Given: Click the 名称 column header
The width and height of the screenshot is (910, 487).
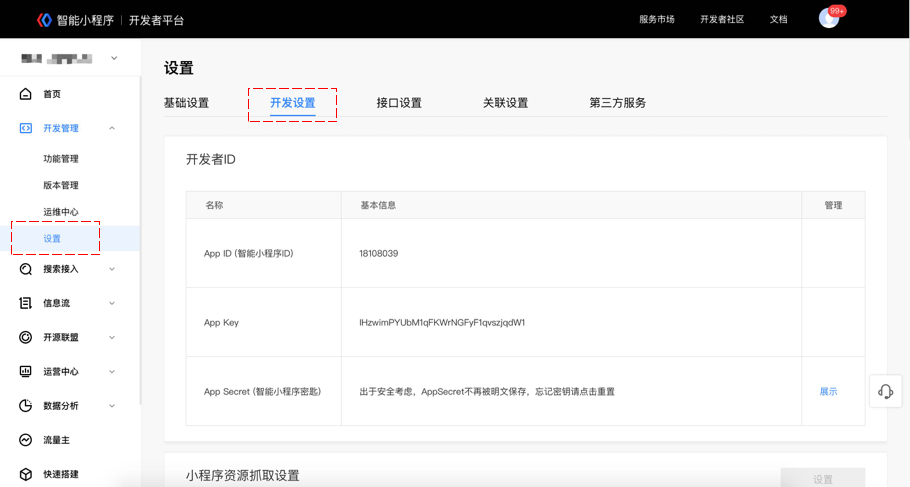Looking at the screenshot, I should tap(214, 205).
